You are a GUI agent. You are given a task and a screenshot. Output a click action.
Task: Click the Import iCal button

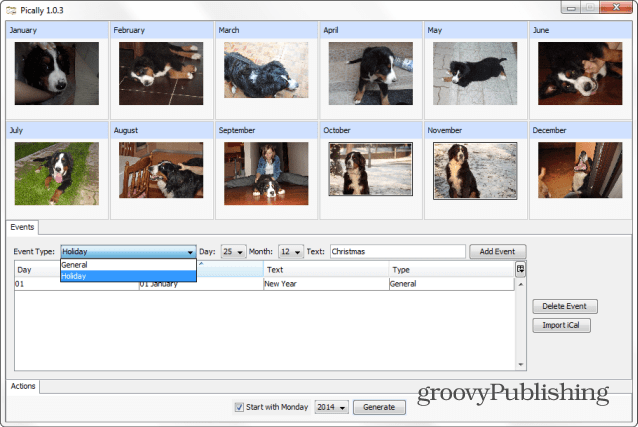pos(561,325)
